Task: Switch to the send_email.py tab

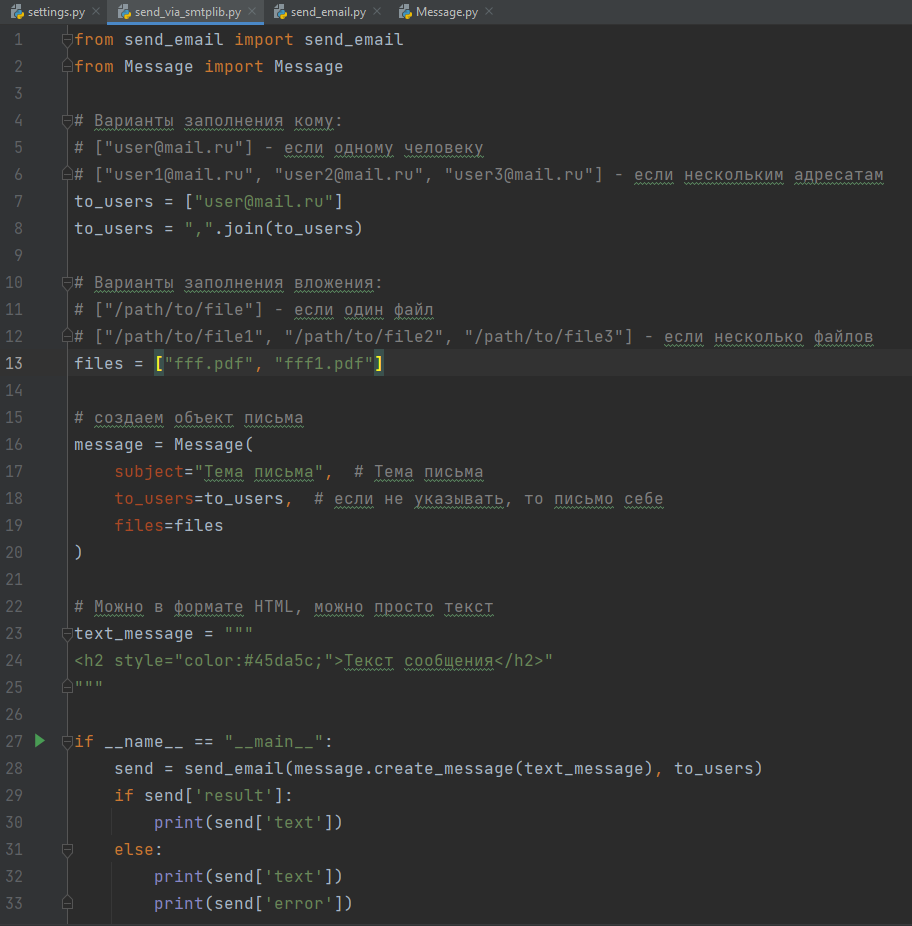Action: 328,12
